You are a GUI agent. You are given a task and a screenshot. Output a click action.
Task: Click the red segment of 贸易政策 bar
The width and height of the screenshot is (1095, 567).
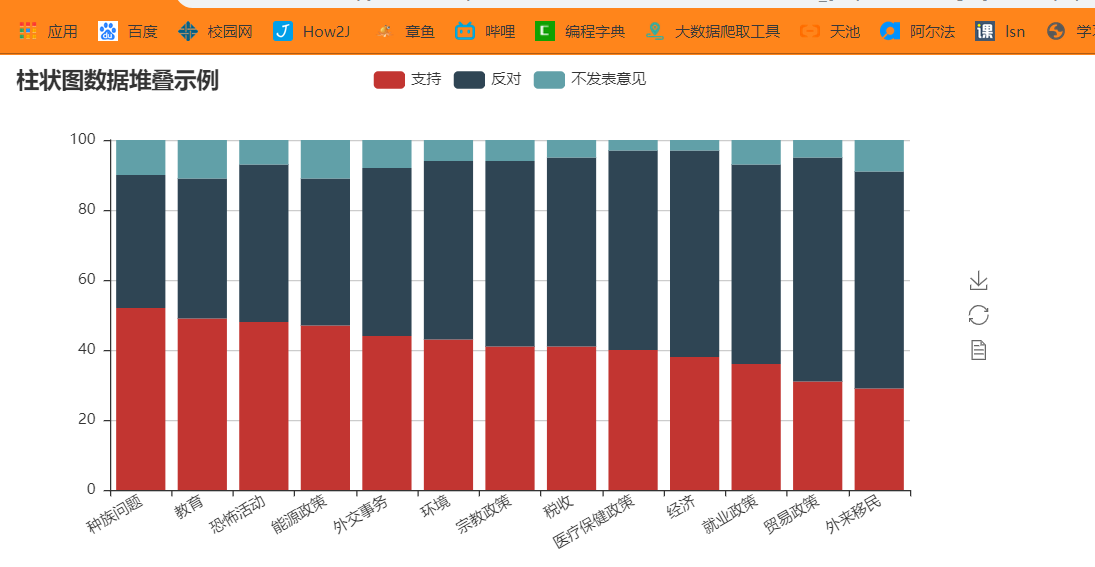click(x=818, y=436)
